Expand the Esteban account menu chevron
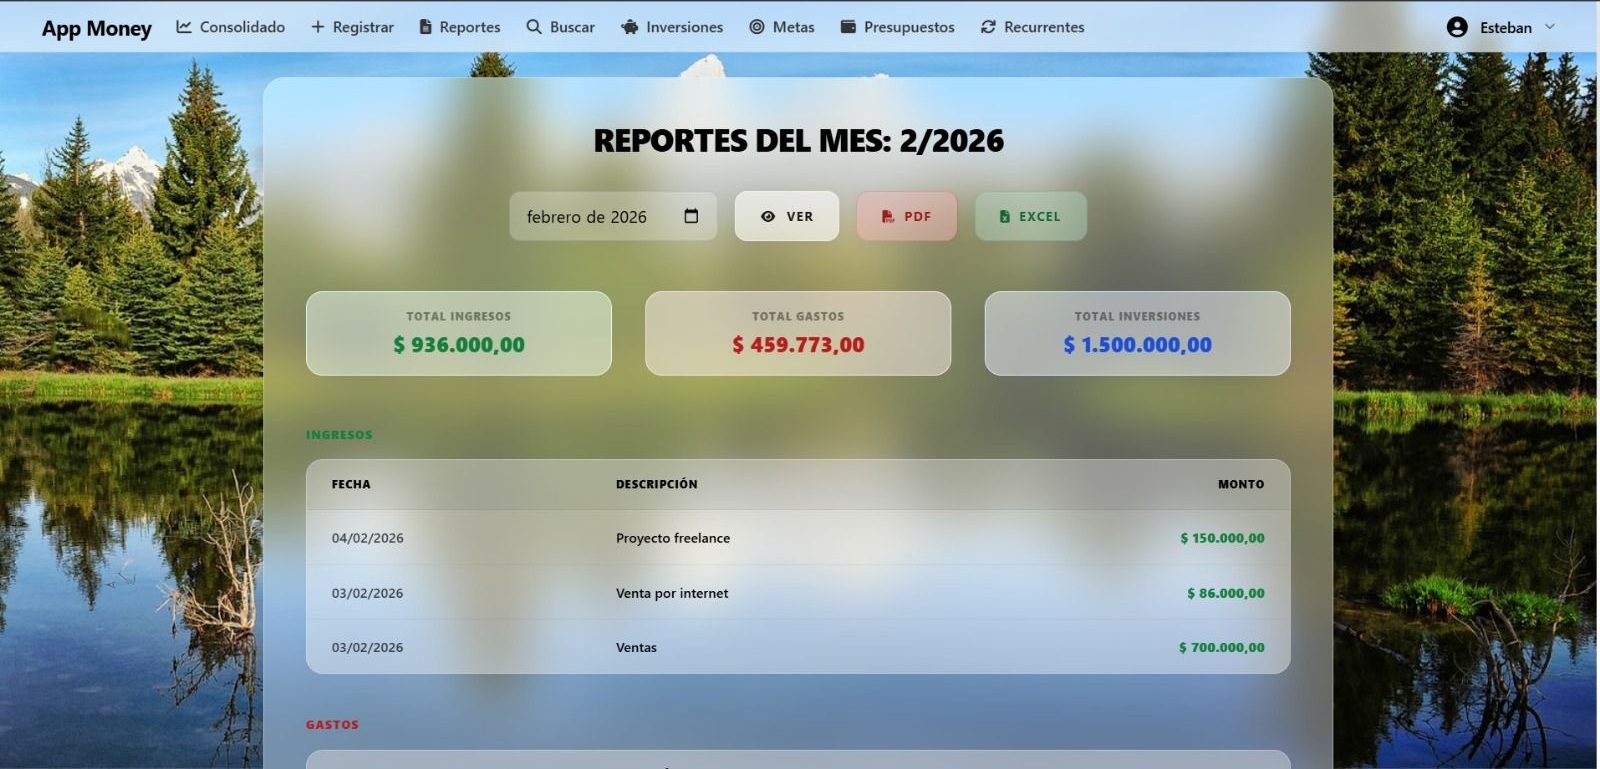This screenshot has height=769, width=1600. pyautogui.click(x=1550, y=27)
